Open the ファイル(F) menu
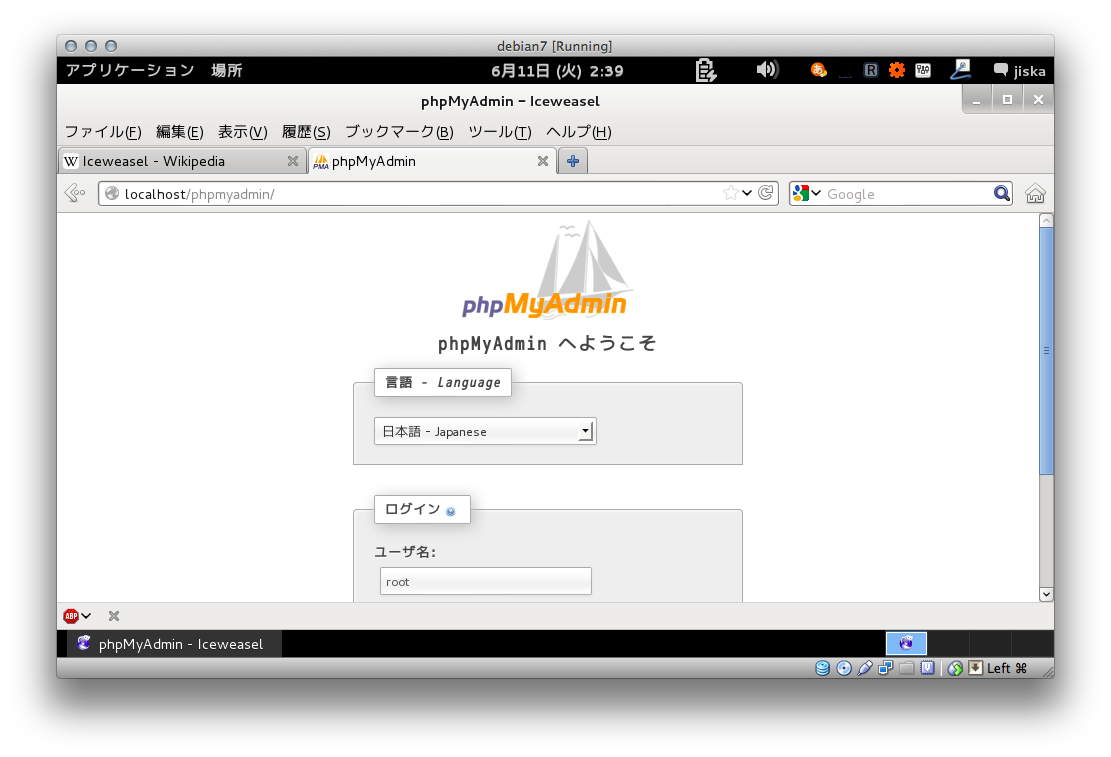The image size is (1111, 757). [x=103, y=132]
